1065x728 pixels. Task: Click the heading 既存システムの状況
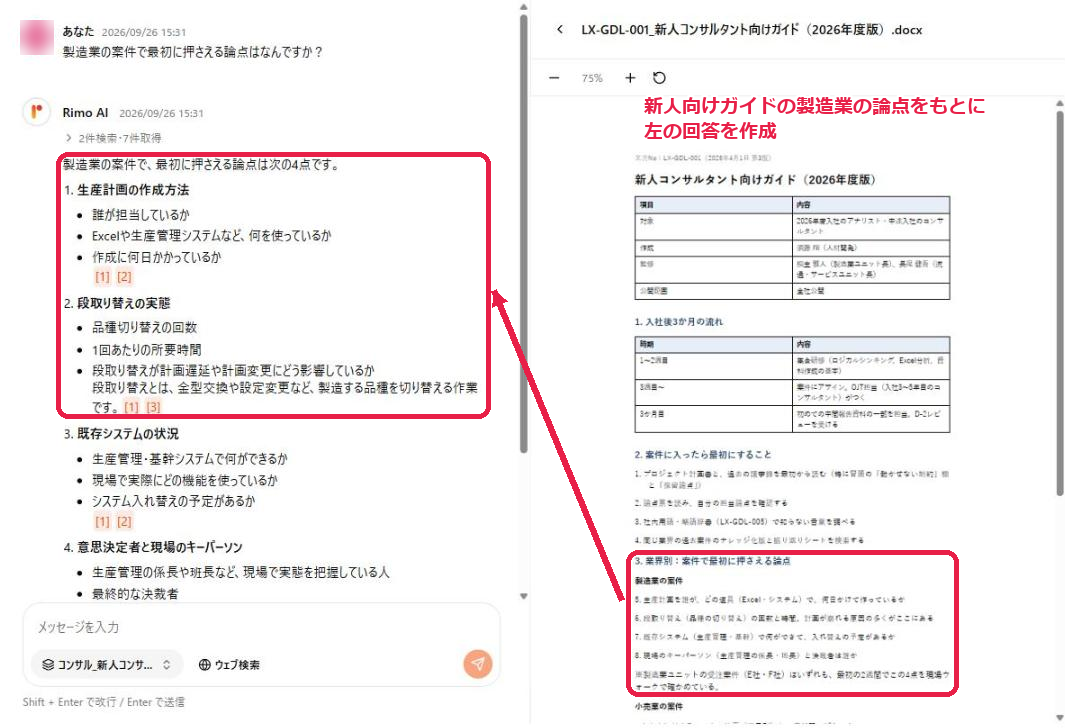[128, 433]
